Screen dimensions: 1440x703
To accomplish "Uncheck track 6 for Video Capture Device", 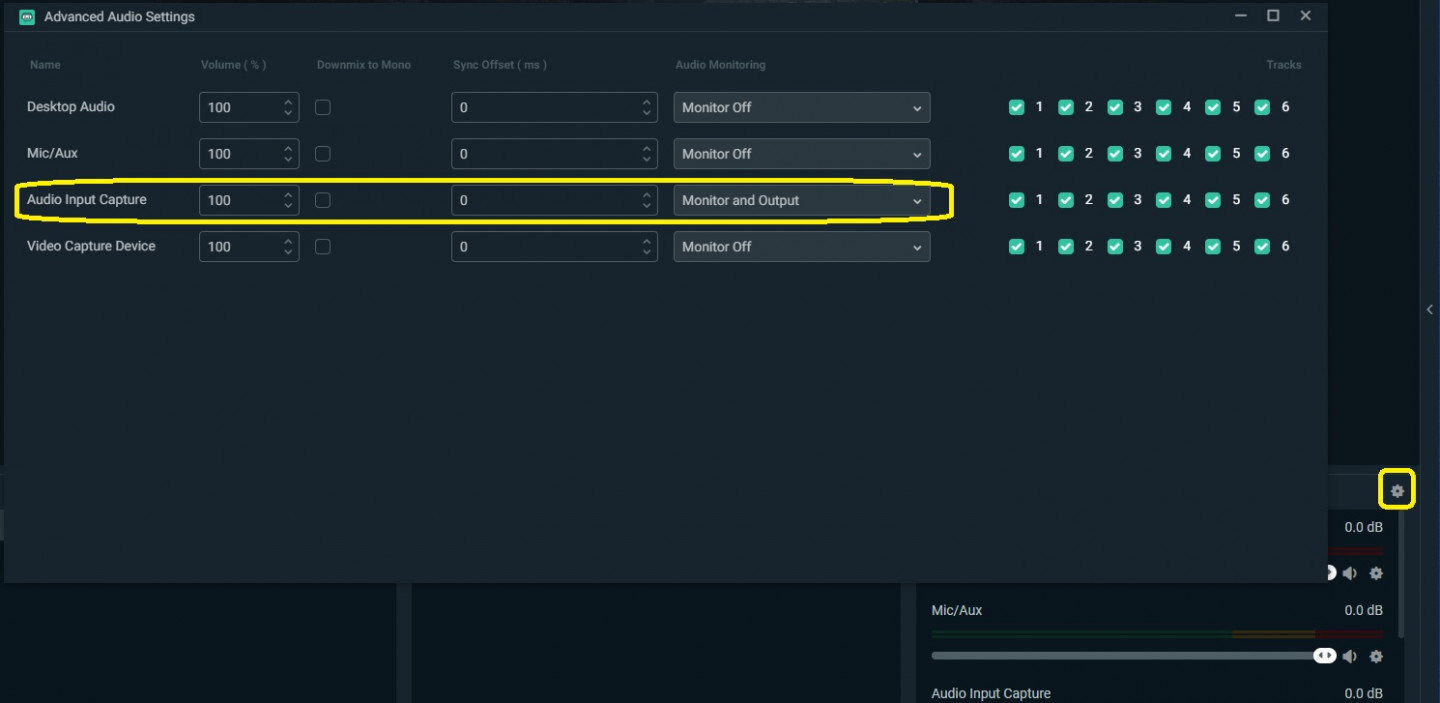I will click(1262, 246).
